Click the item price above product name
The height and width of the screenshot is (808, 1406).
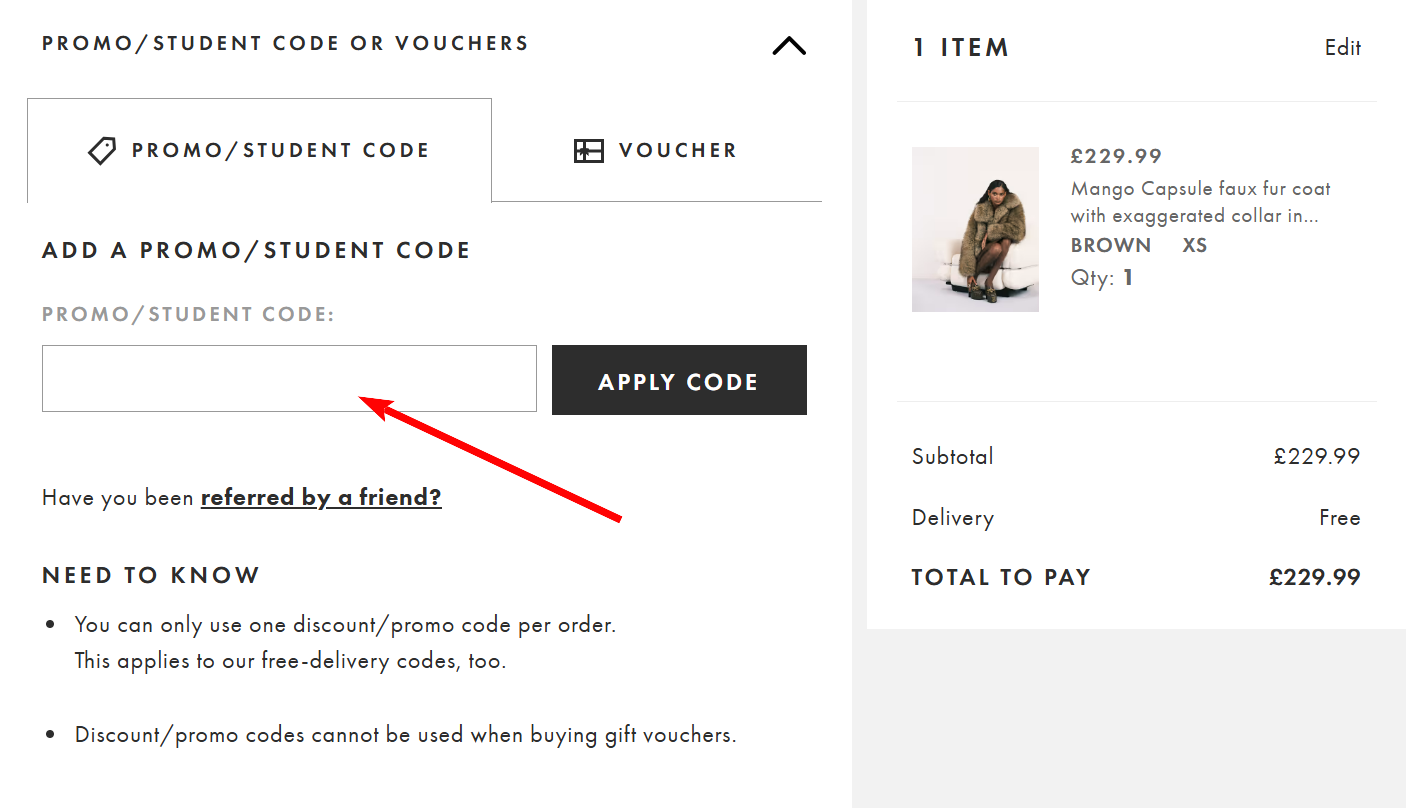1116,156
